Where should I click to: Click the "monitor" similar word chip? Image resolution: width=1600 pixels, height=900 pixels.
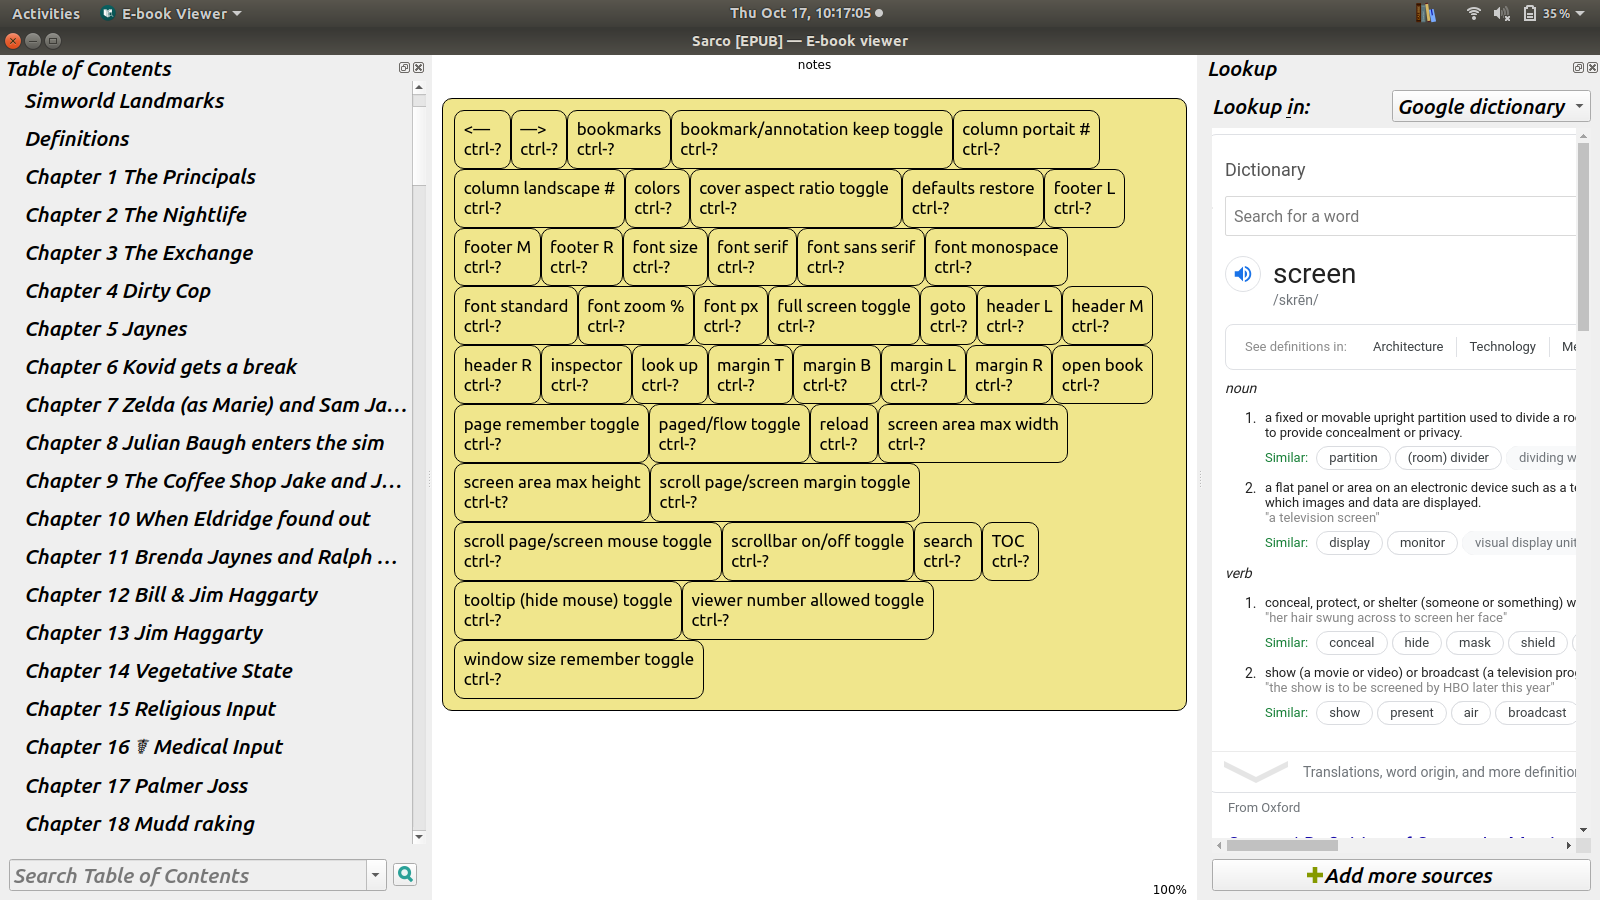(1422, 543)
